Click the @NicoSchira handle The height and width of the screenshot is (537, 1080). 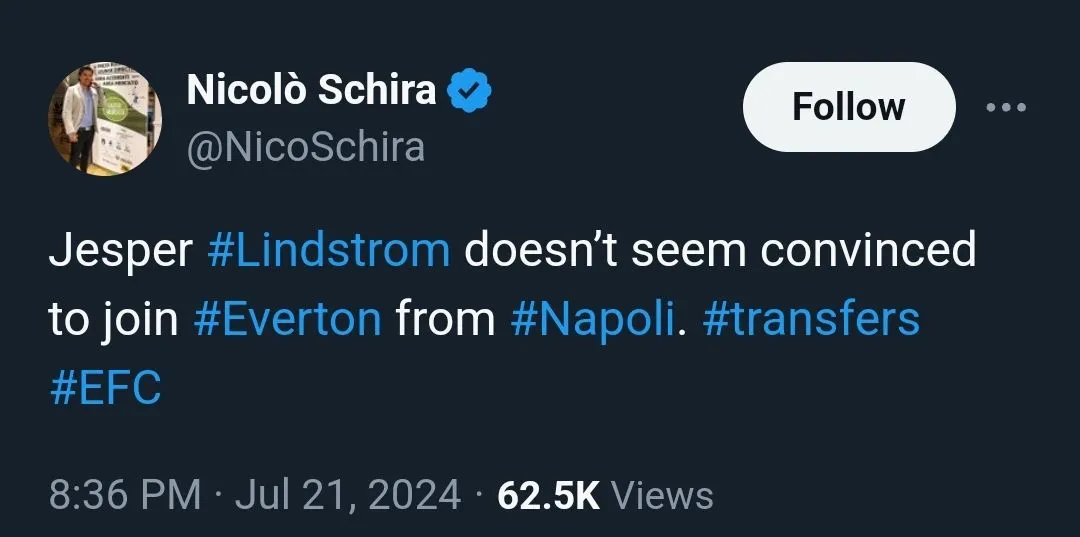pyautogui.click(x=306, y=147)
